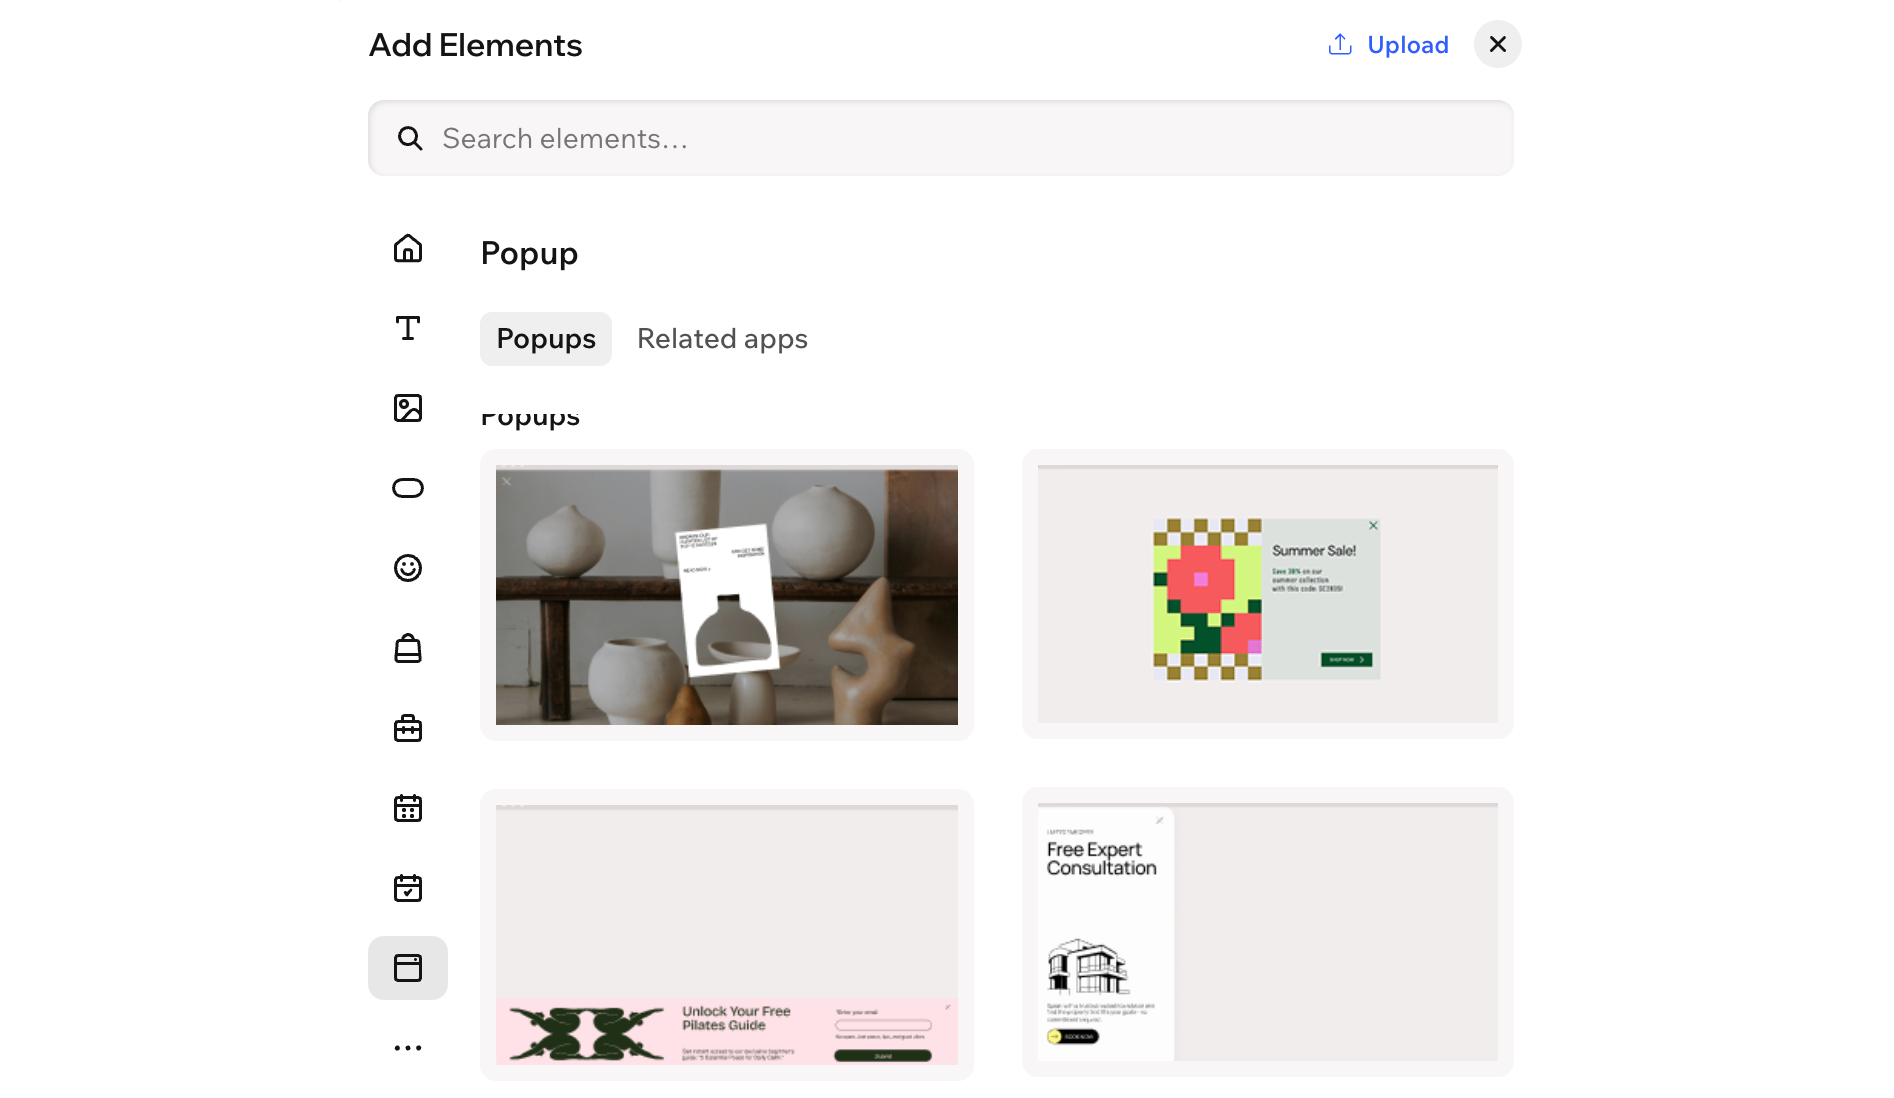The height and width of the screenshot is (1098, 1894).
Task: Switch to the Related apps tab
Action: pos(722,339)
